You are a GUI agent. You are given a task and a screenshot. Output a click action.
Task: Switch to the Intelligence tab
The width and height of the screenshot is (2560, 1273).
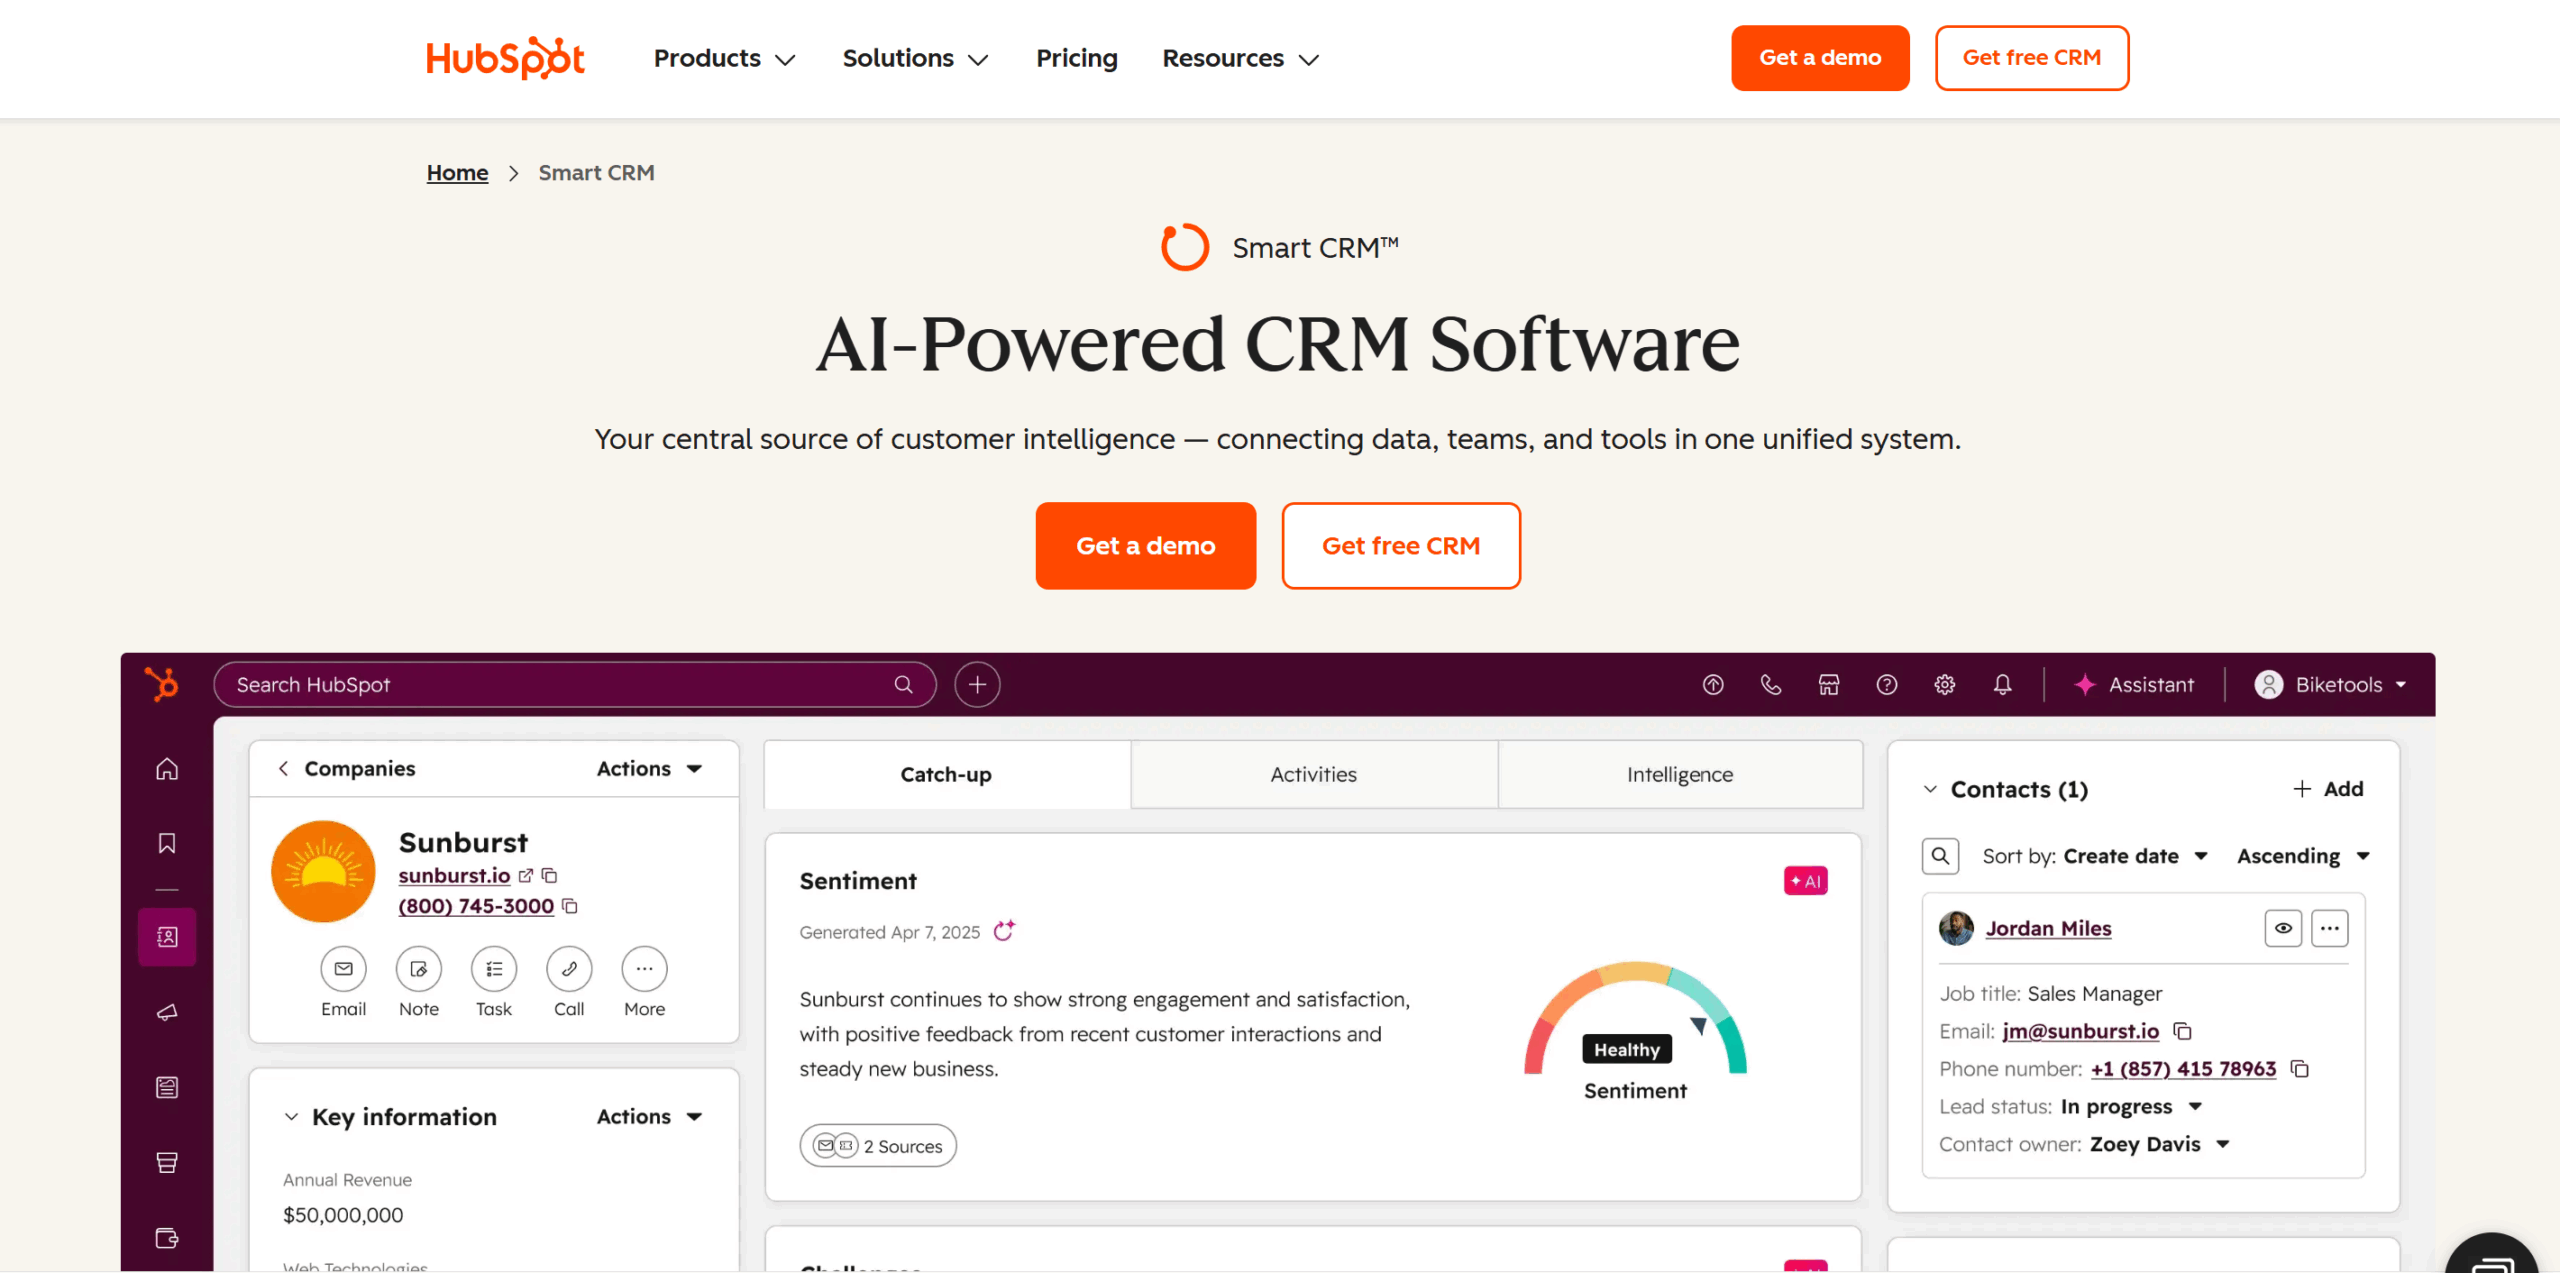point(1679,775)
